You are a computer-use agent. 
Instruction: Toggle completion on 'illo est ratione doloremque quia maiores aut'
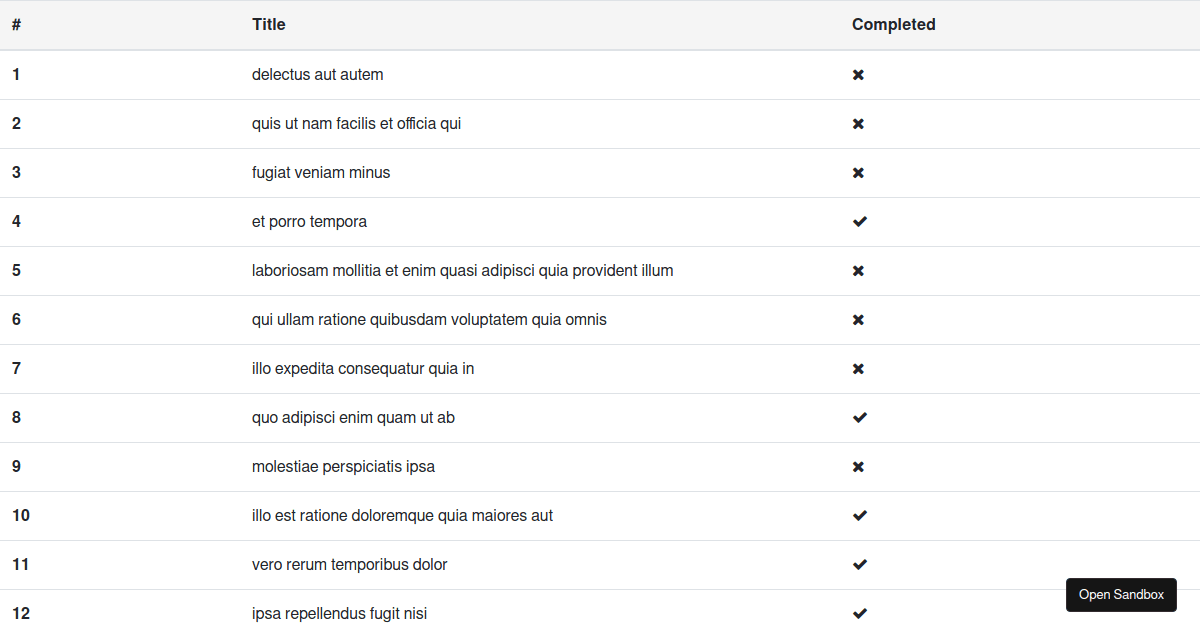(x=859, y=515)
